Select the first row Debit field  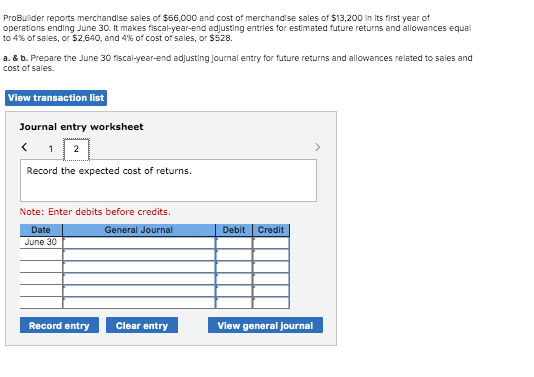pos(234,242)
